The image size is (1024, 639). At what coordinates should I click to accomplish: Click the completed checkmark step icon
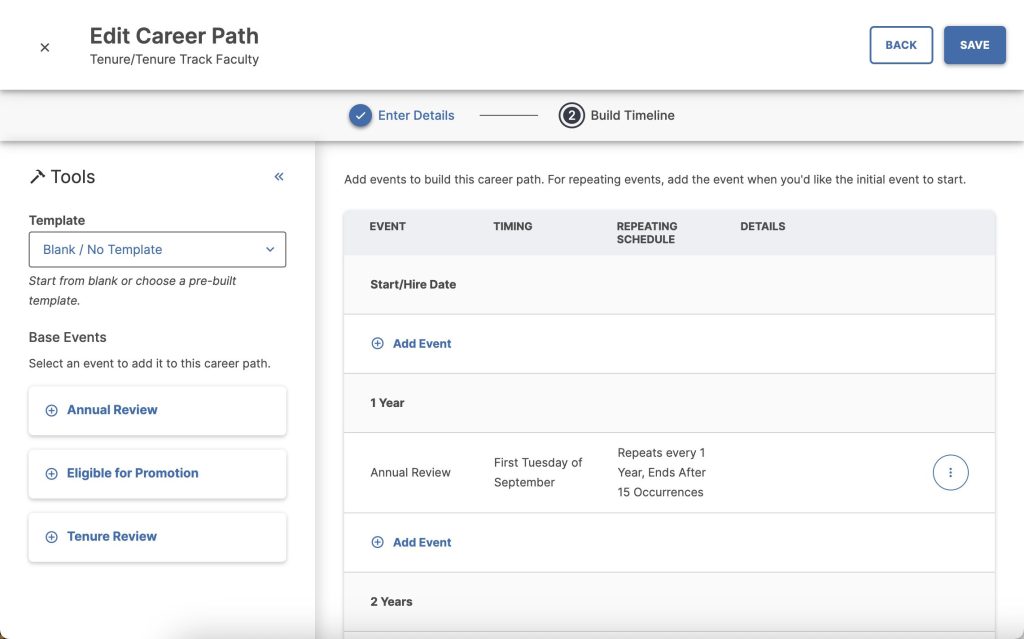pos(360,116)
